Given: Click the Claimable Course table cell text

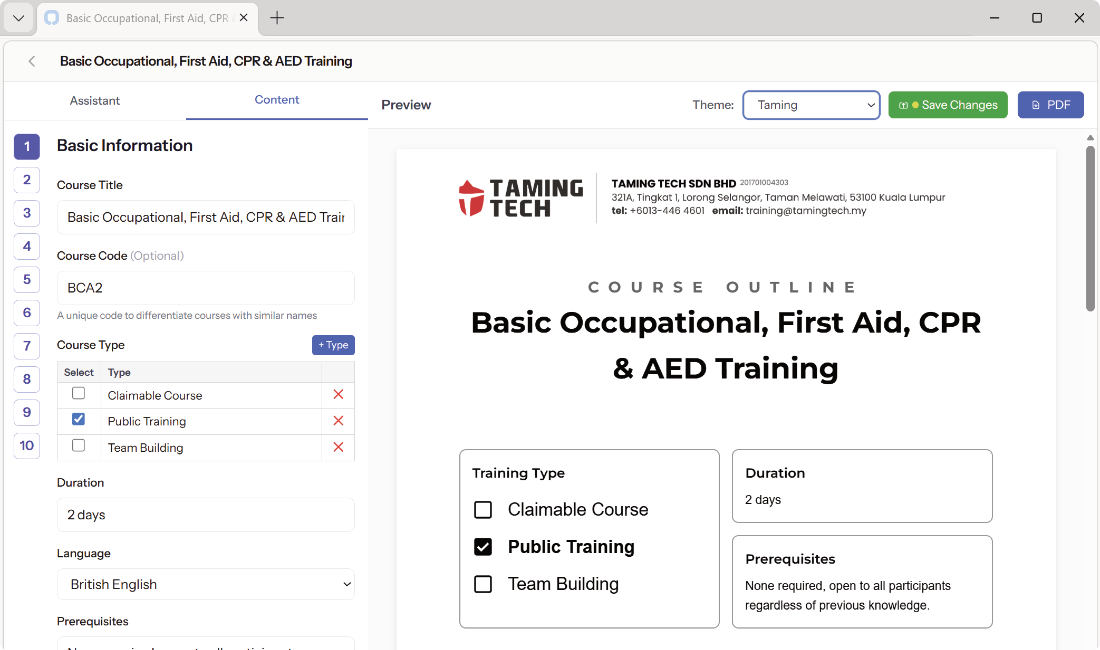Looking at the screenshot, I should tap(155, 395).
